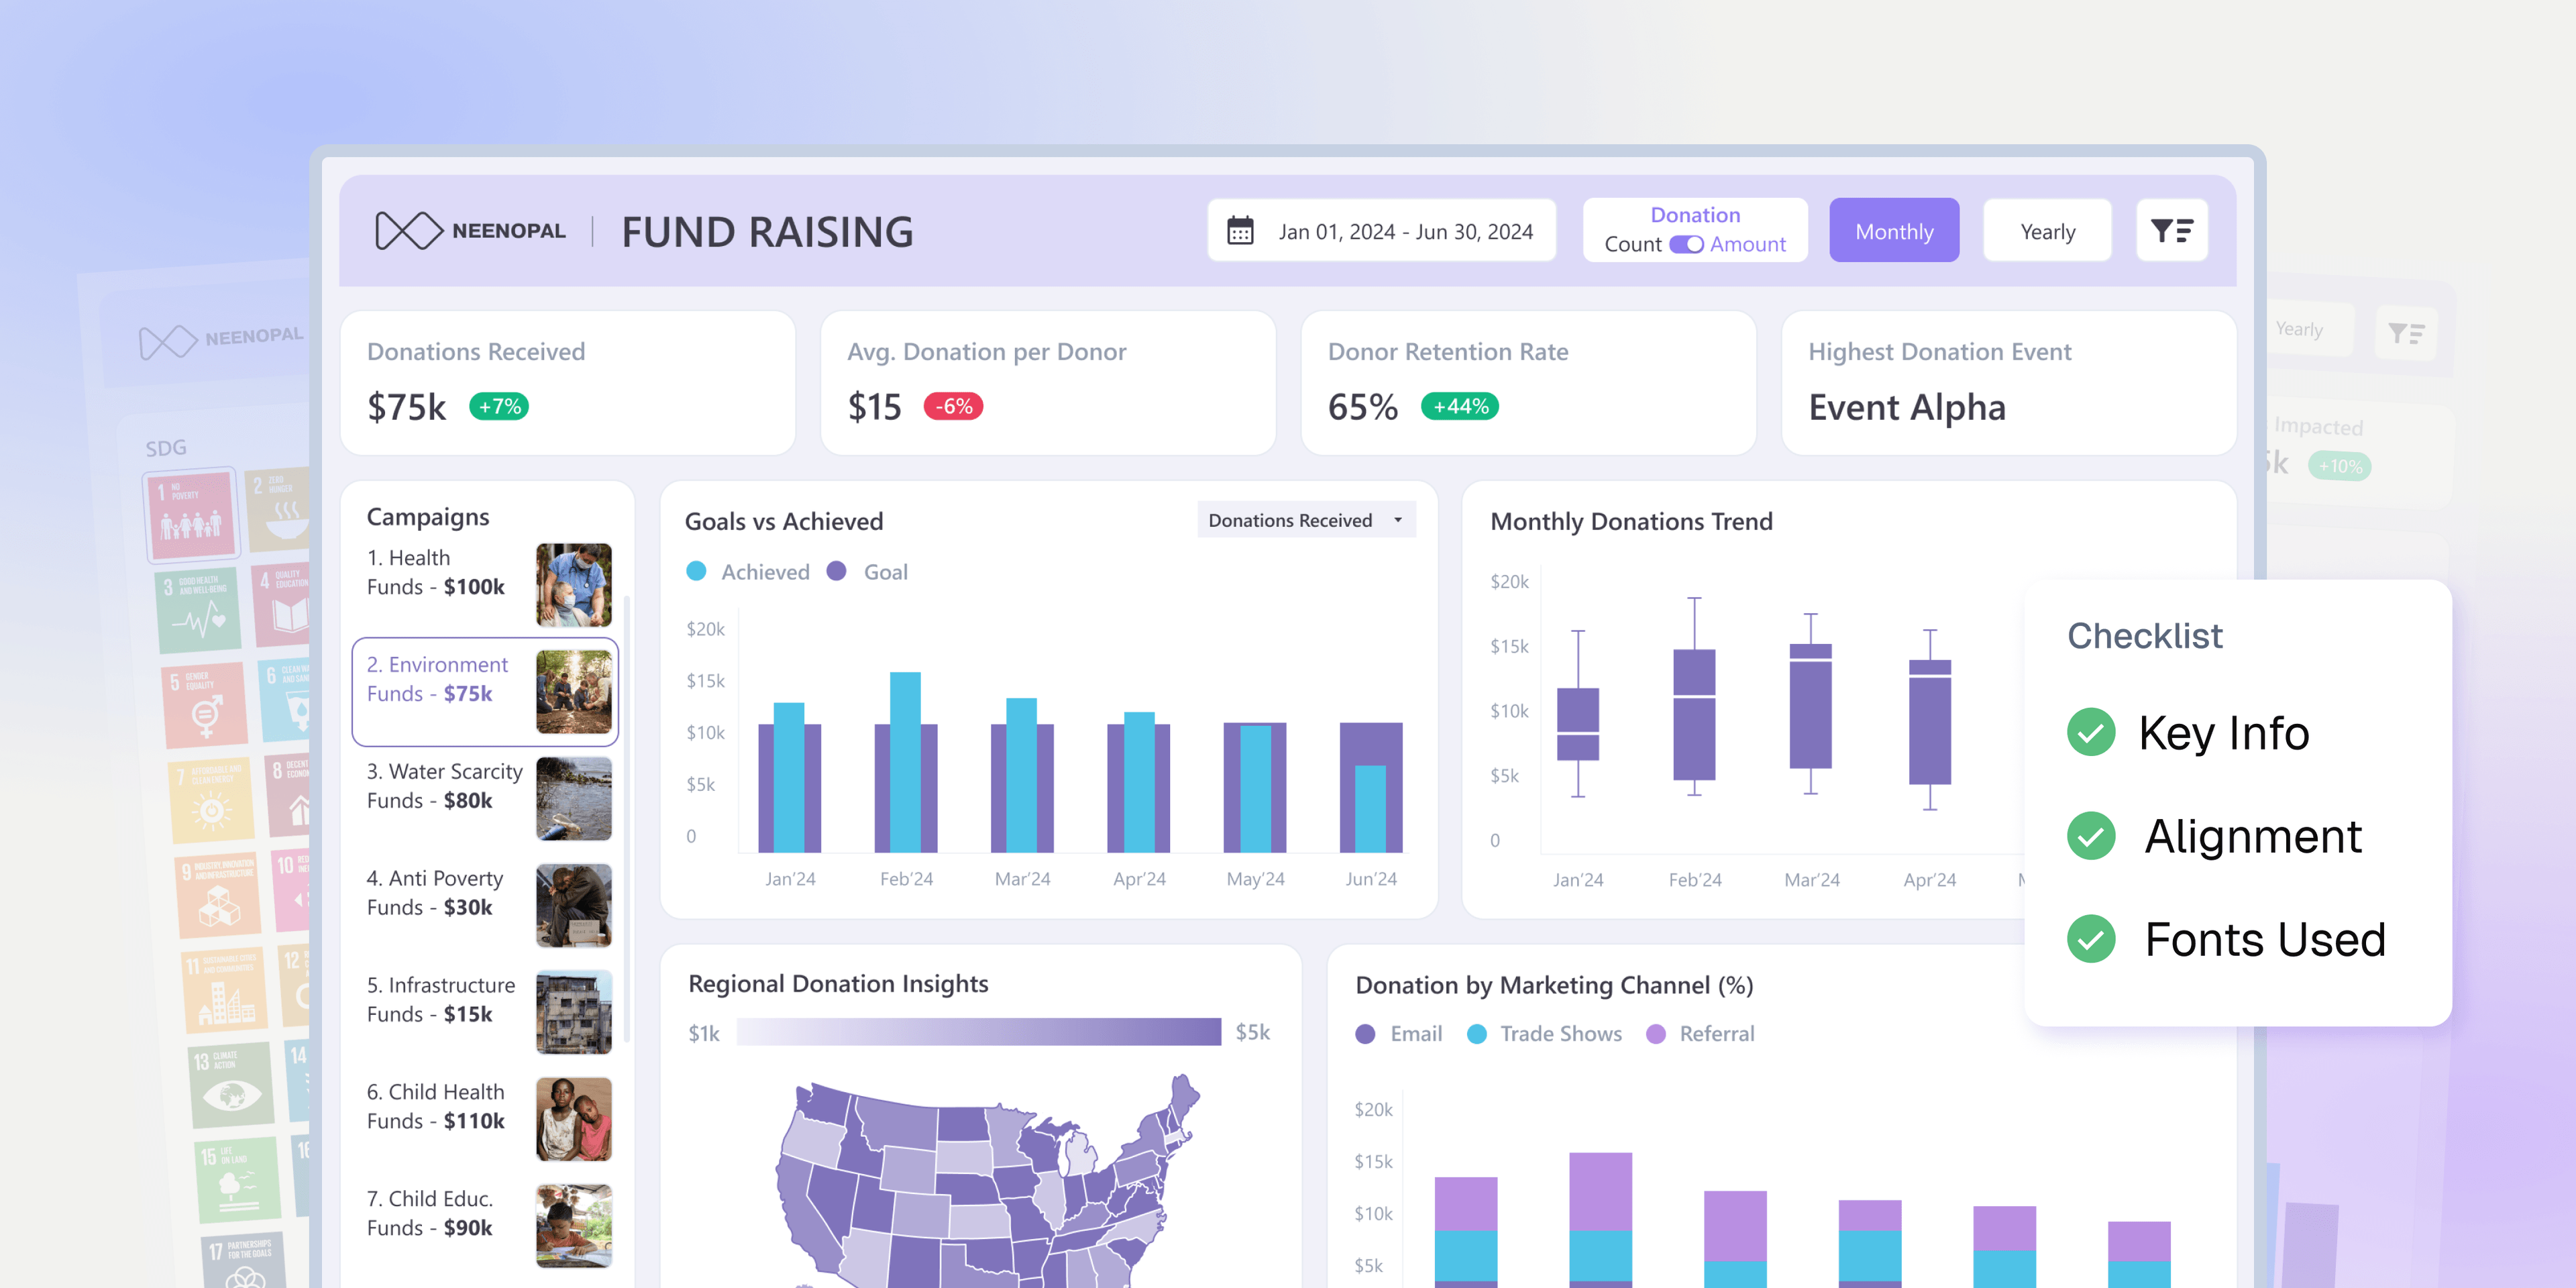Click the Email legend marker
Screen dimensions: 2576x1288
point(1365,1034)
